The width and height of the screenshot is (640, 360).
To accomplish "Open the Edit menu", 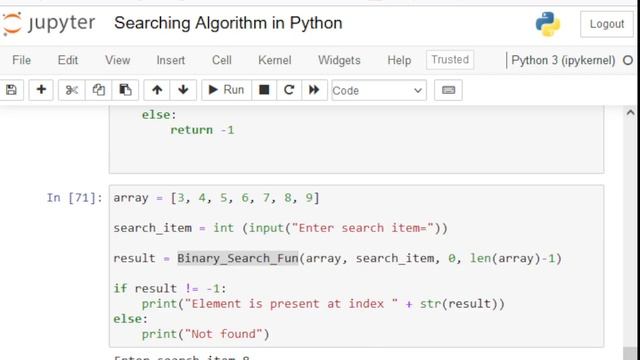I will (x=68, y=60).
